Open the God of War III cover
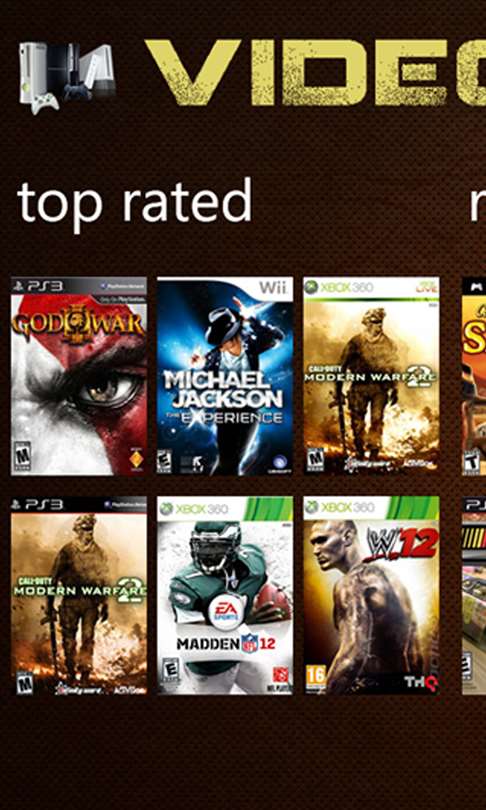 (79, 376)
